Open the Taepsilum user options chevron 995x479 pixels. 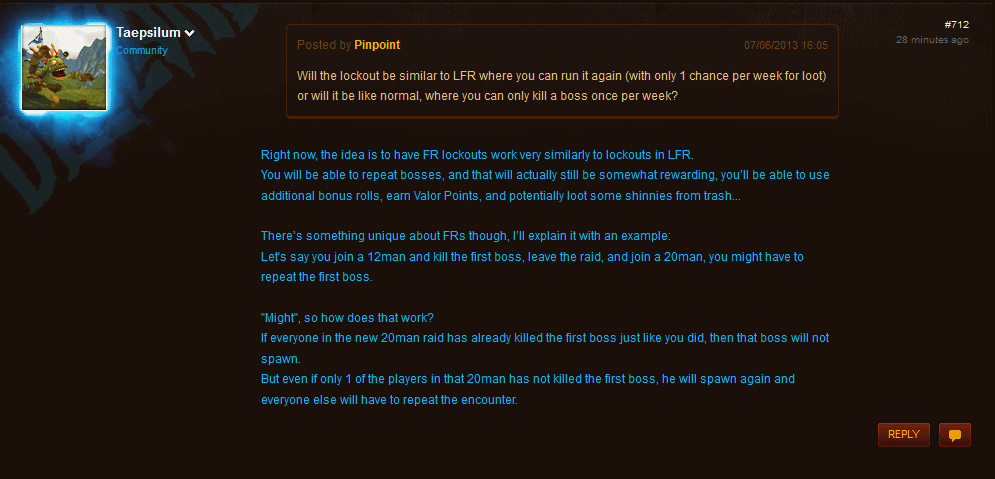coord(189,34)
